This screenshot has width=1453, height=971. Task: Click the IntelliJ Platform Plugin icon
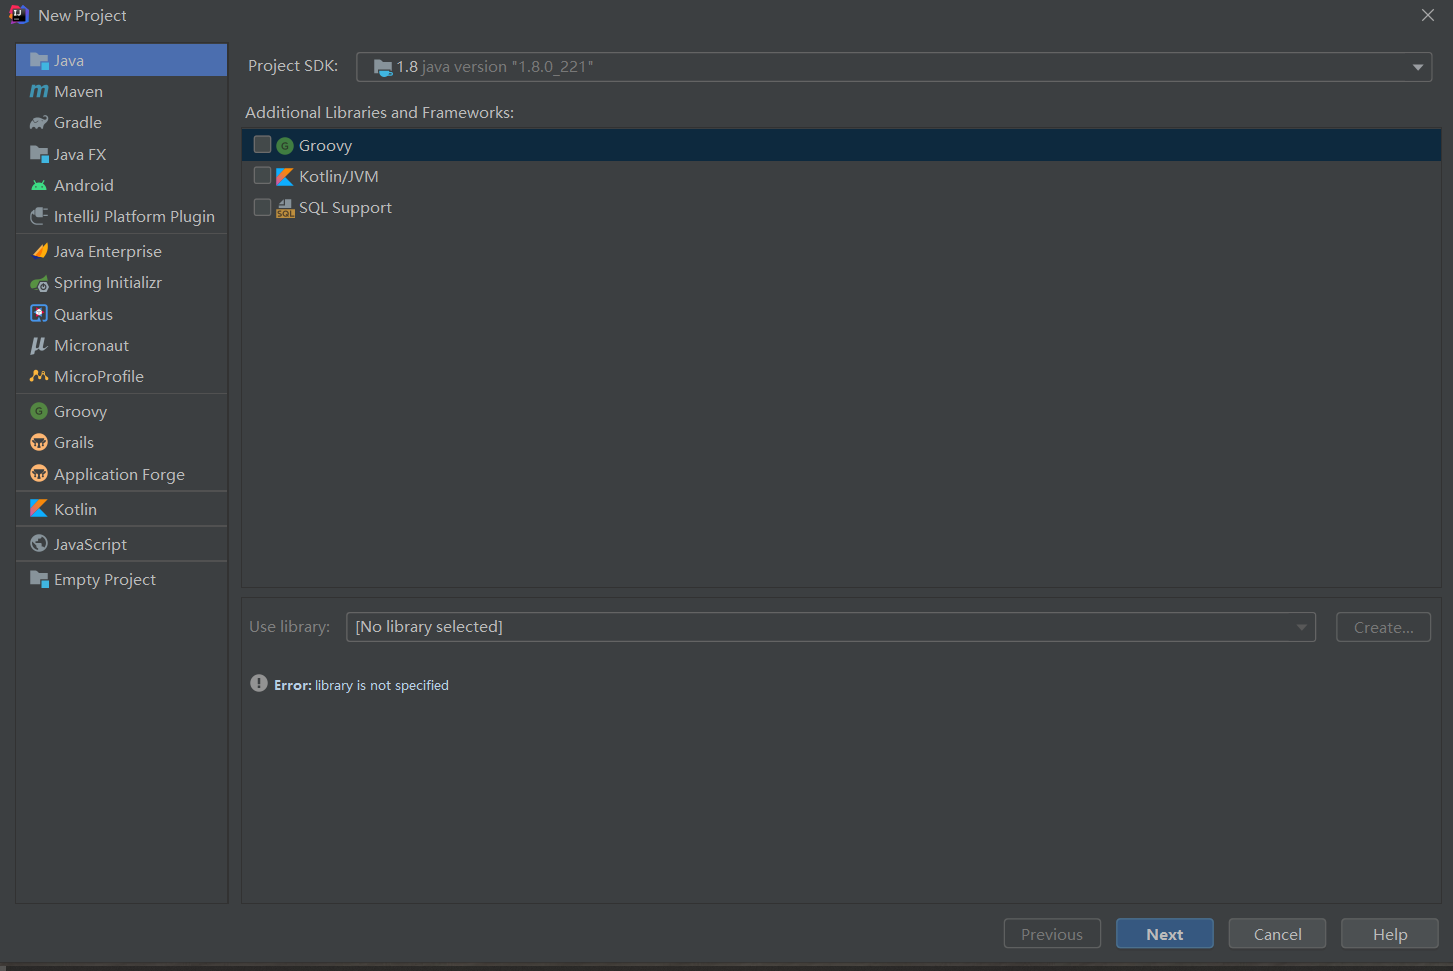[39, 216]
